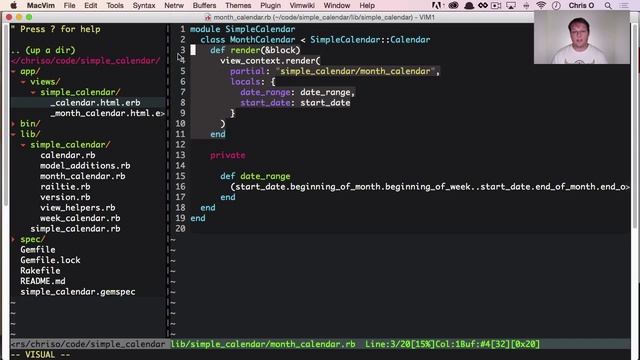Collapse the app/ folder in tree
This screenshot has width=640, height=360.
pyautogui.click(x=13, y=71)
